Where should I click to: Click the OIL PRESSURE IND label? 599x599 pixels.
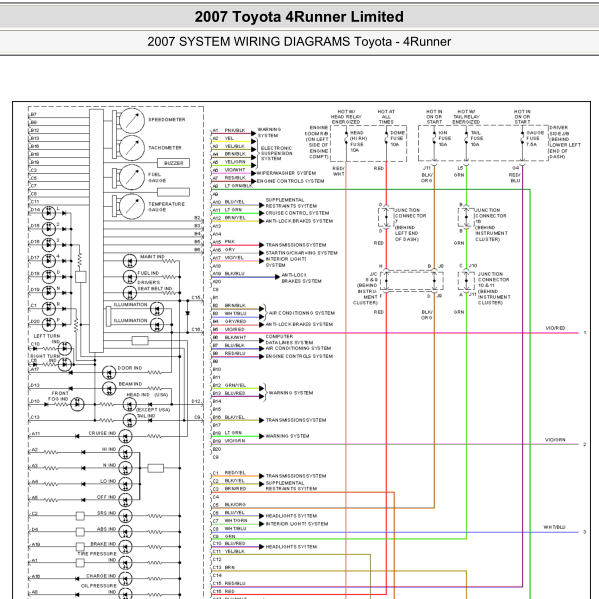click(x=99, y=589)
